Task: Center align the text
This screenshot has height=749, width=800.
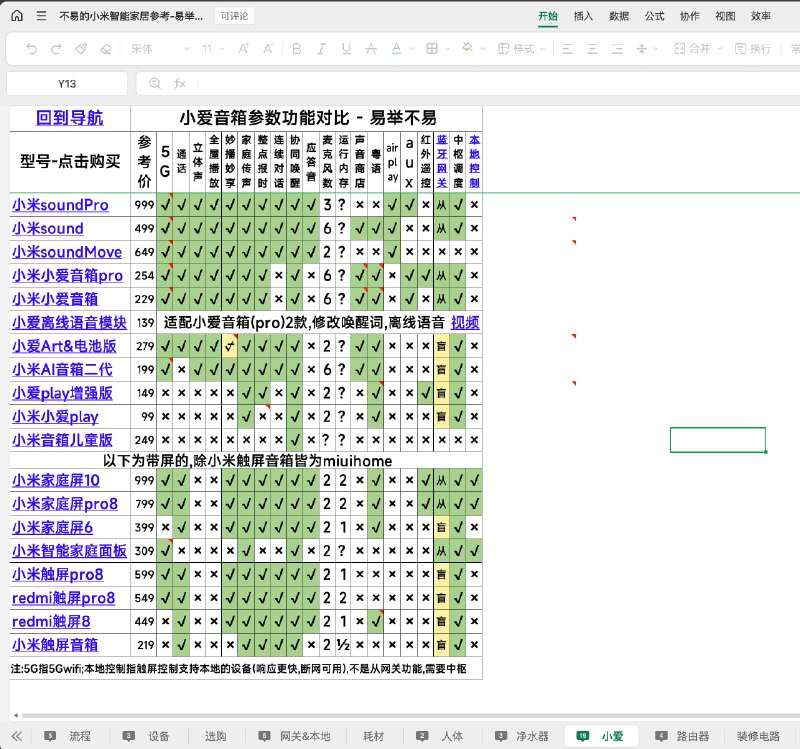Action: (592, 49)
